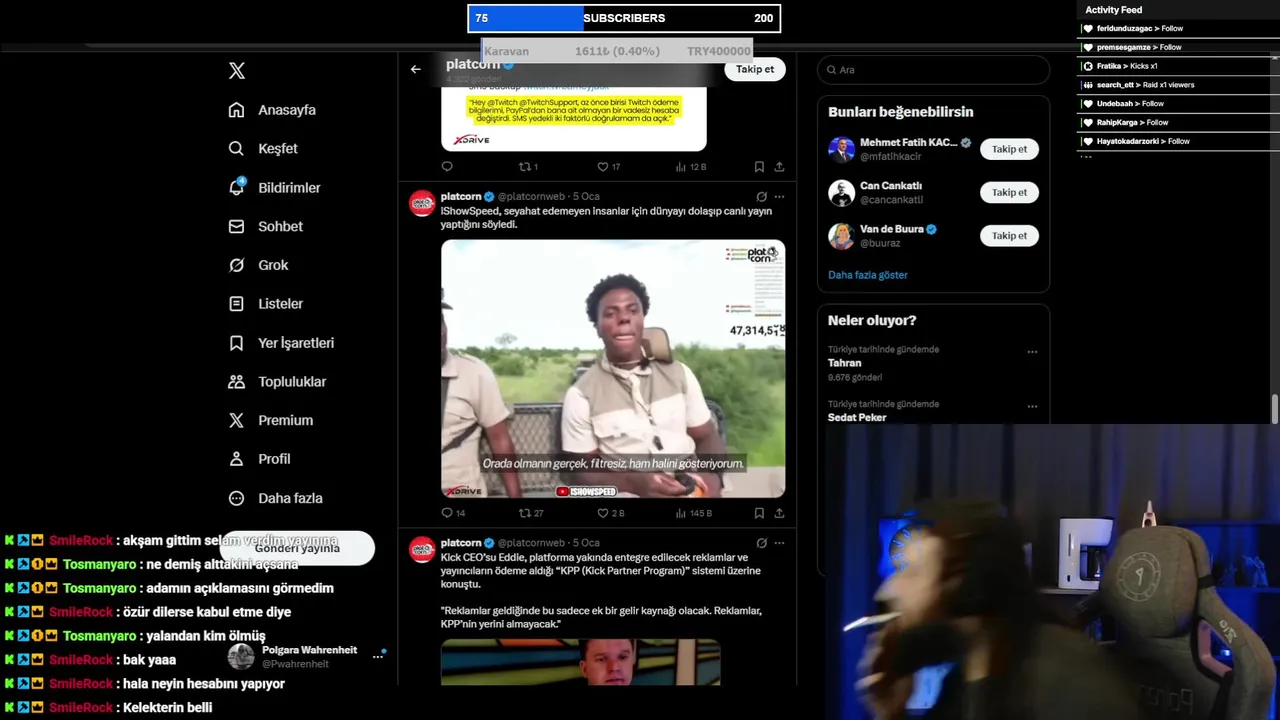View analytics of top post 12 B
1280x720 pixels.
pos(691,167)
